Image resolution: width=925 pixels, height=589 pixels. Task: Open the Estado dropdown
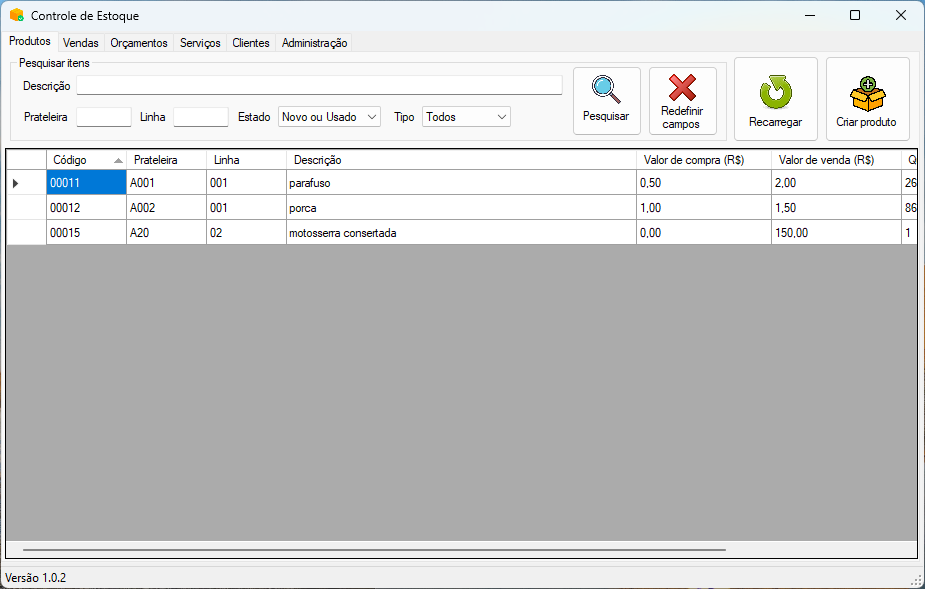point(329,117)
